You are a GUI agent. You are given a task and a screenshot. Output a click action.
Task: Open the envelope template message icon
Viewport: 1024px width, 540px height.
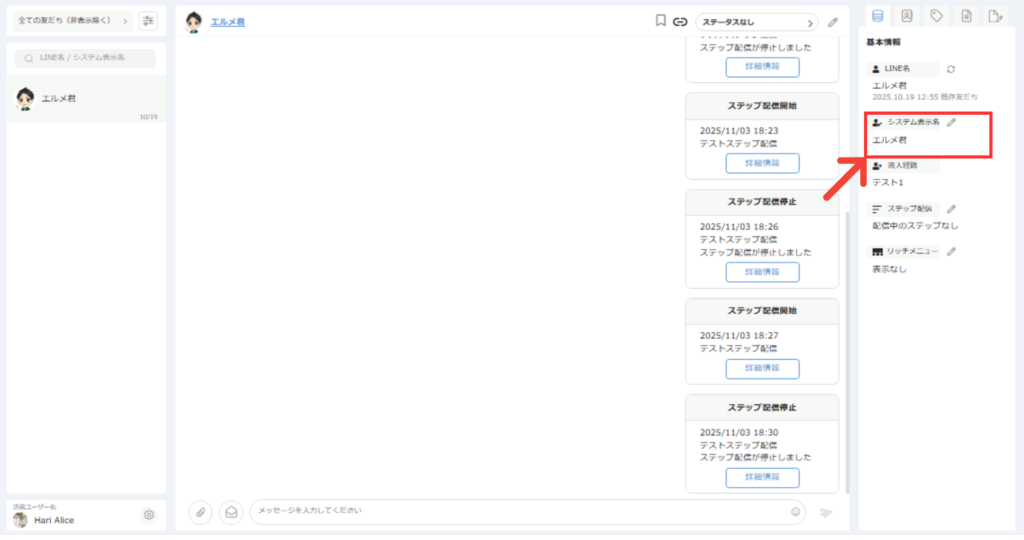point(231,512)
